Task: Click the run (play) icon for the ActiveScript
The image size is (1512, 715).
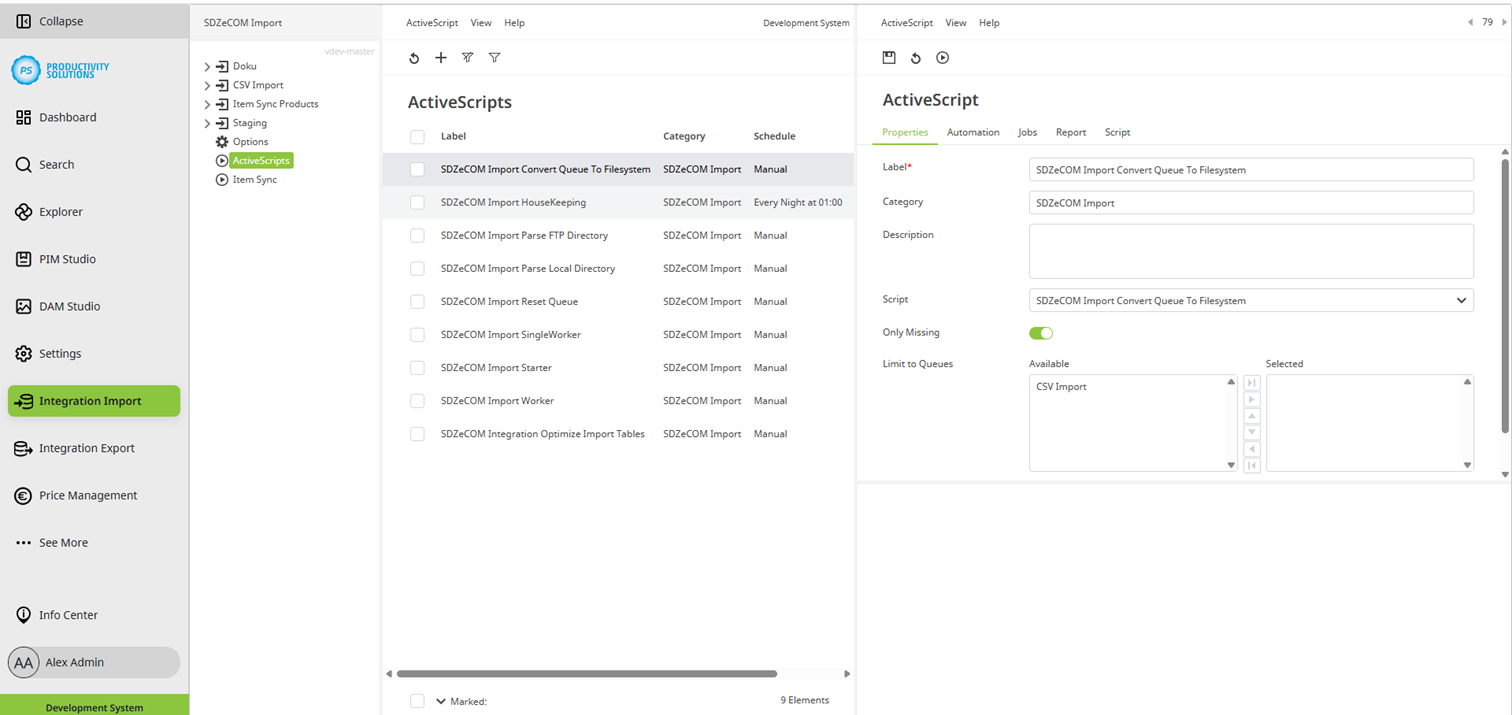Action: (x=942, y=57)
